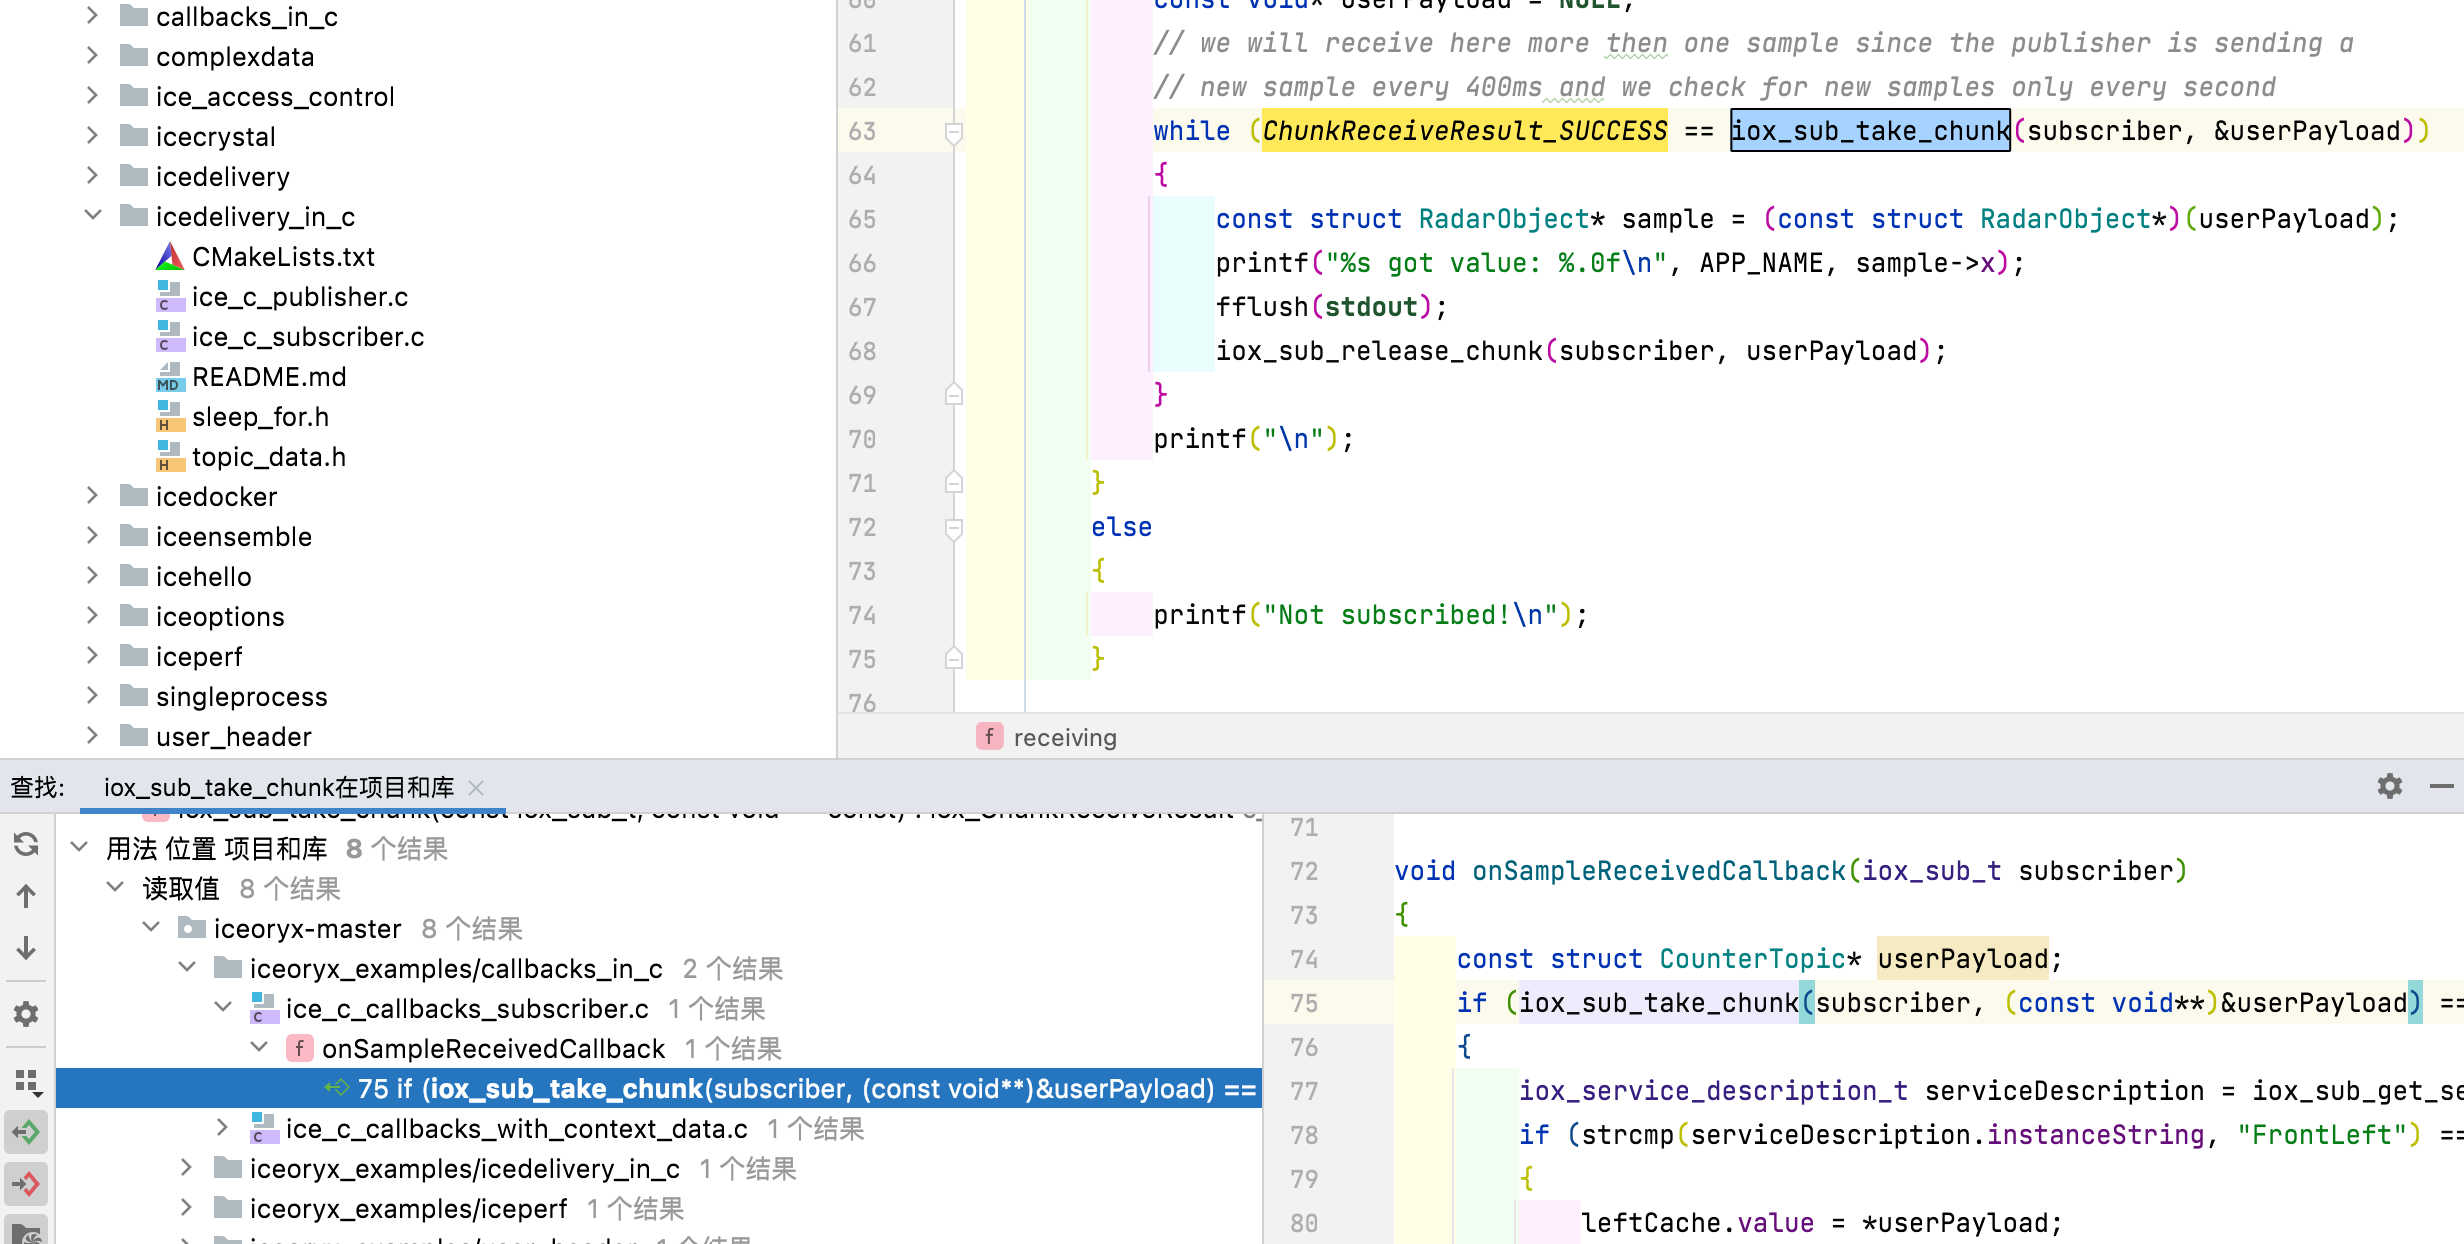The height and width of the screenshot is (1244, 2464).
Task: Click the CMake icon next to CMakeLists.txt
Action: pyautogui.click(x=168, y=256)
